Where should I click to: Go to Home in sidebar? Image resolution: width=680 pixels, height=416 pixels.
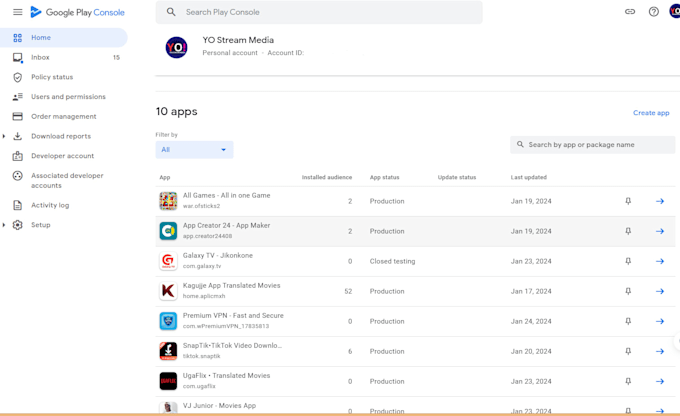coord(64,38)
